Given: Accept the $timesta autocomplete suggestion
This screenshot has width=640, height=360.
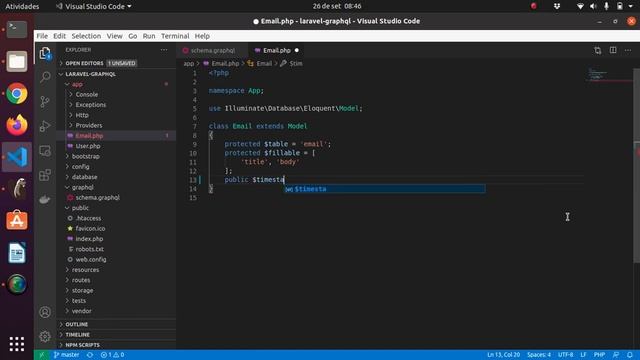Looking at the screenshot, I should [x=384, y=189].
